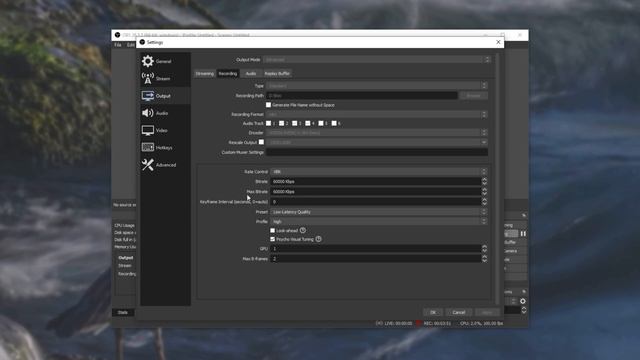This screenshot has height=360, width=640.
Task: Click the GPU value field
Action: 376,249
